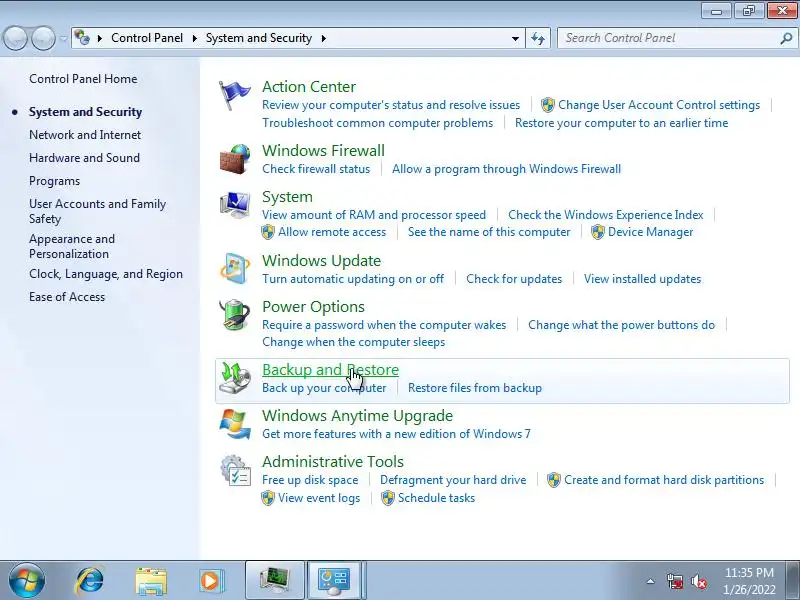Click the Power Options battery icon

tap(235, 314)
